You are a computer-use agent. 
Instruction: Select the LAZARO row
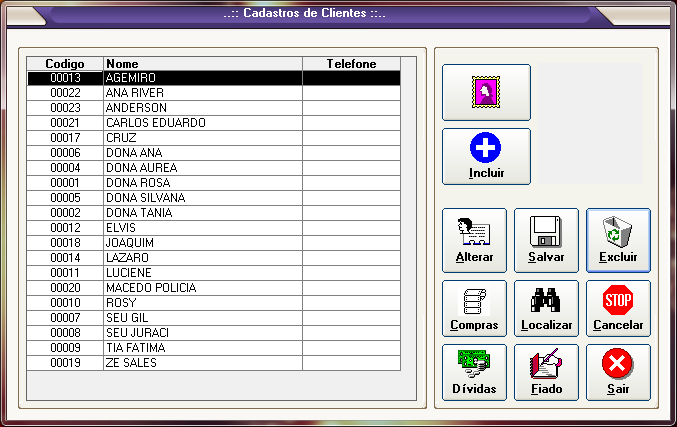tap(214, 258)
